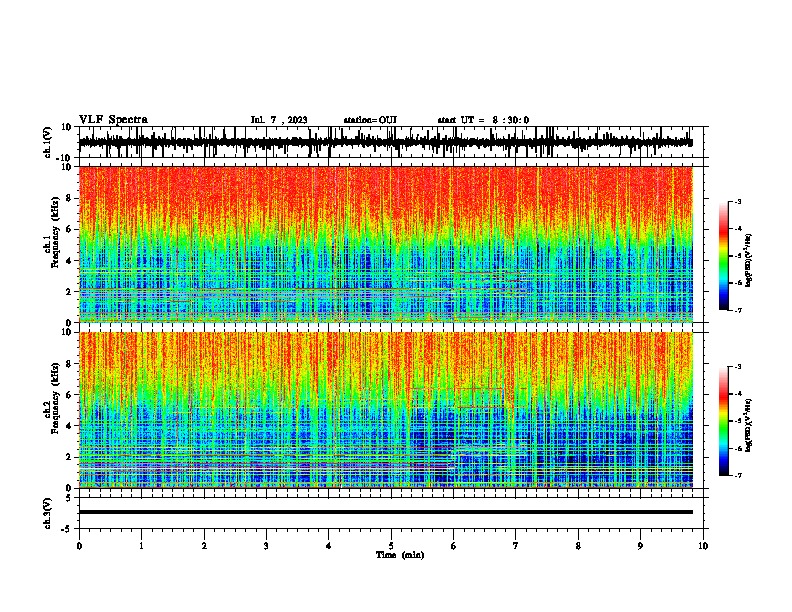Image resolution: width=792 pixels, height=612 pixels.
Task: Click the time axis tick label "7"
Action: click(516, 546)
